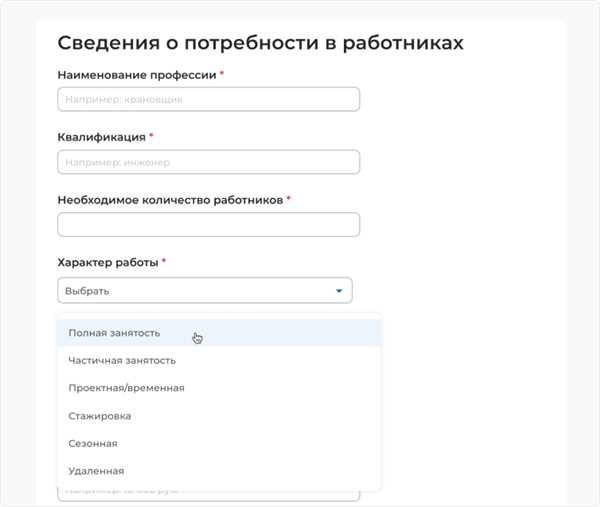This screenshot has width=600, height=507.
Task: Click the blue arrow in Характер работы dropdown
Action: (339, 291)
